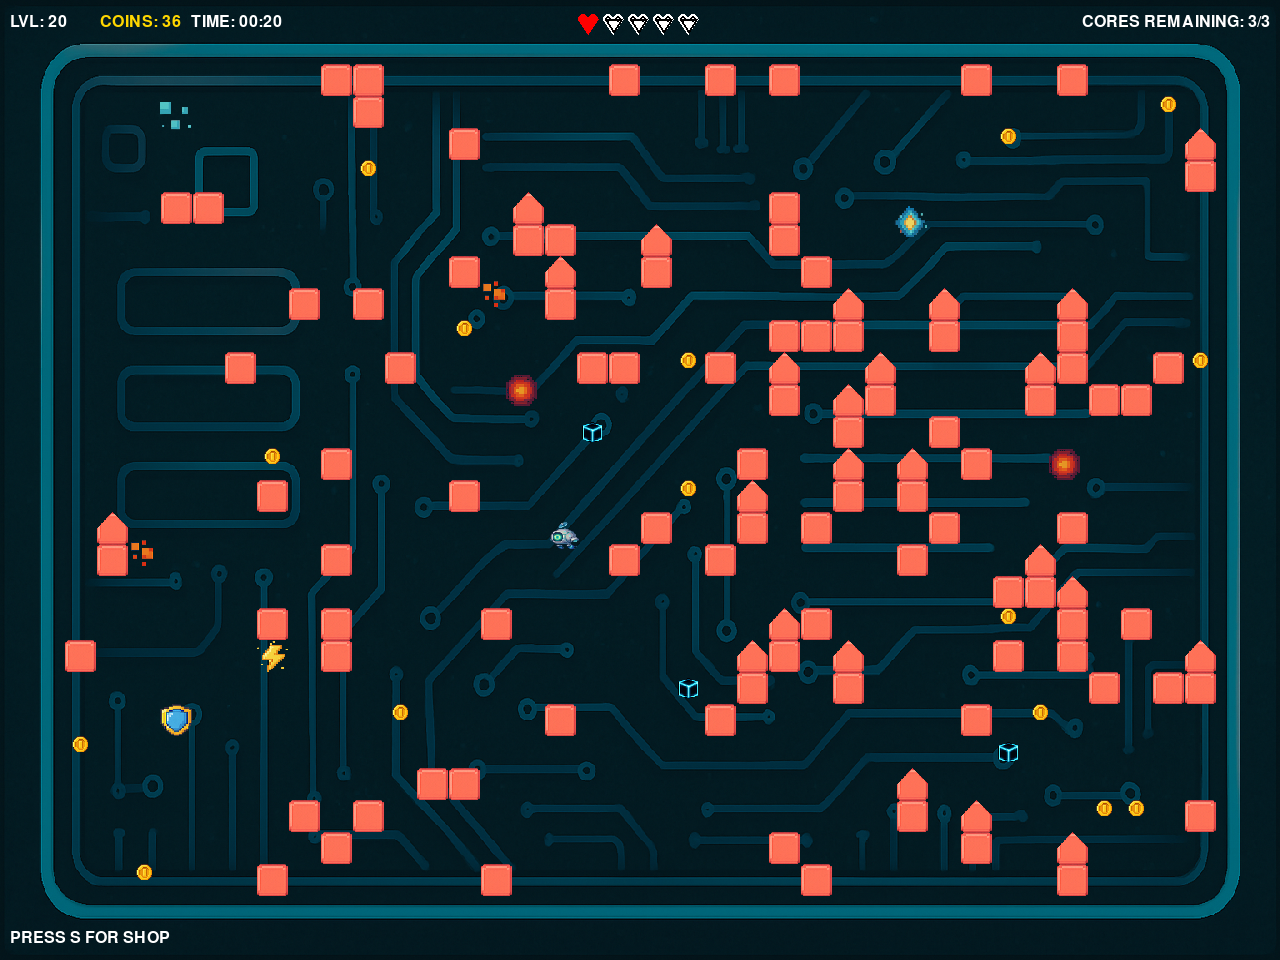1280x960 pixels.
Task: Click the gold coin in top-right corner
Action: point(1168,104)
